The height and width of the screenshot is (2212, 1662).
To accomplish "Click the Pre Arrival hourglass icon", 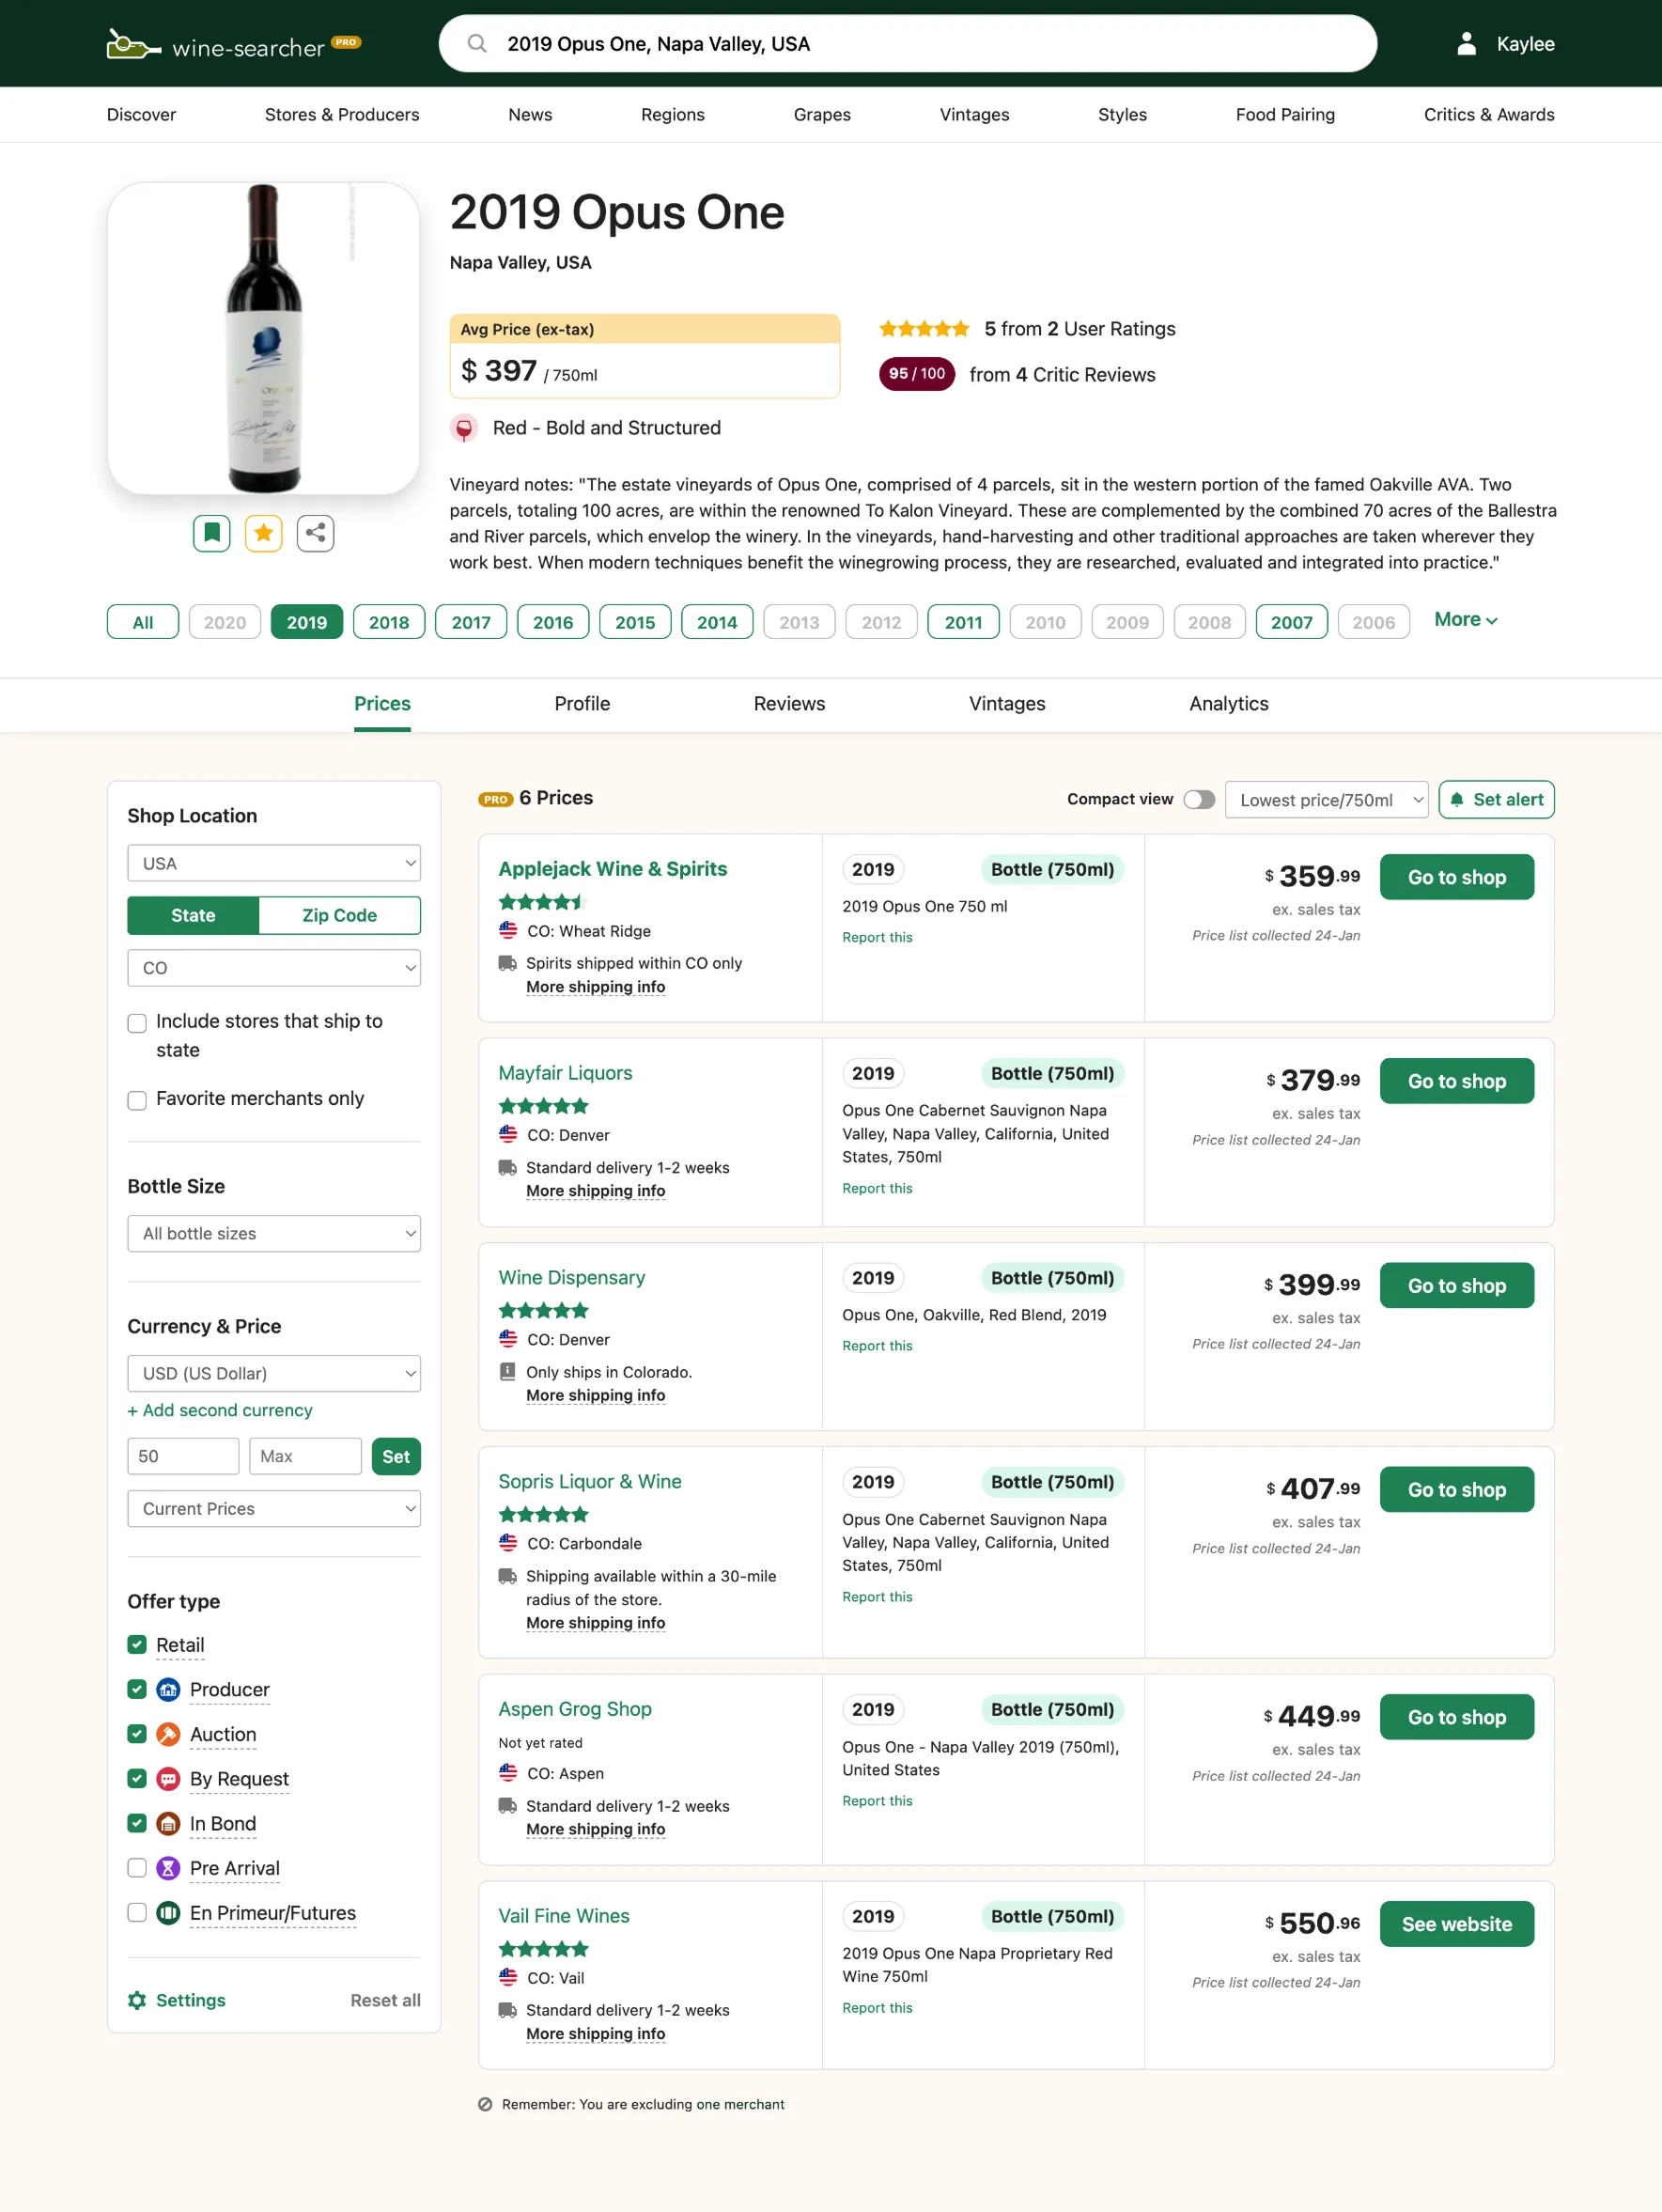I will click(x=169, y=1868).
